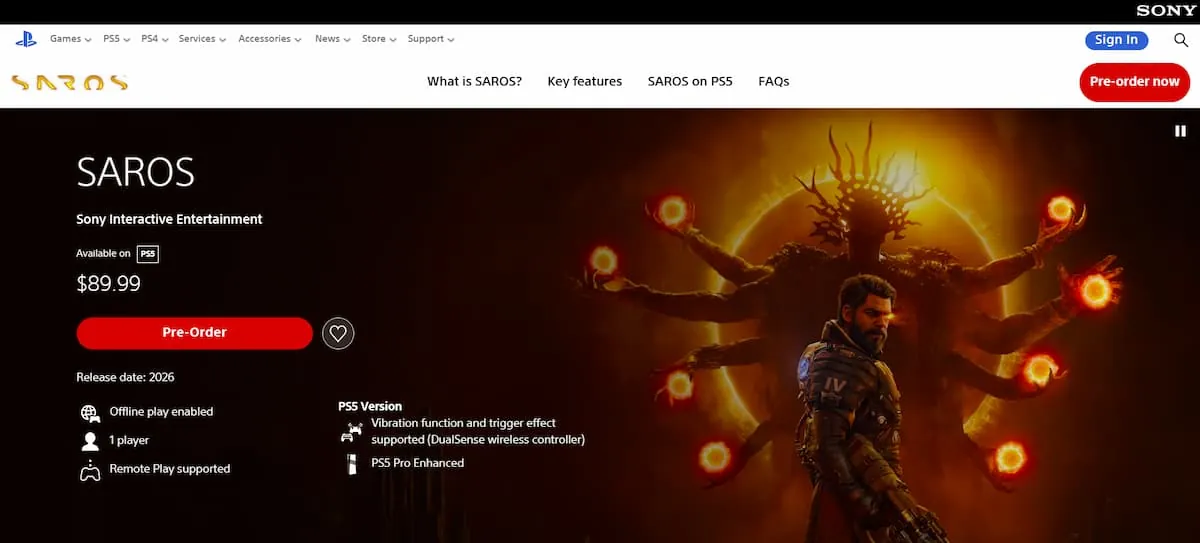The height and width of the screenshot is (543, 1200).
Task: Expand the PS5 dropdown menu
Action: point(116,39)
